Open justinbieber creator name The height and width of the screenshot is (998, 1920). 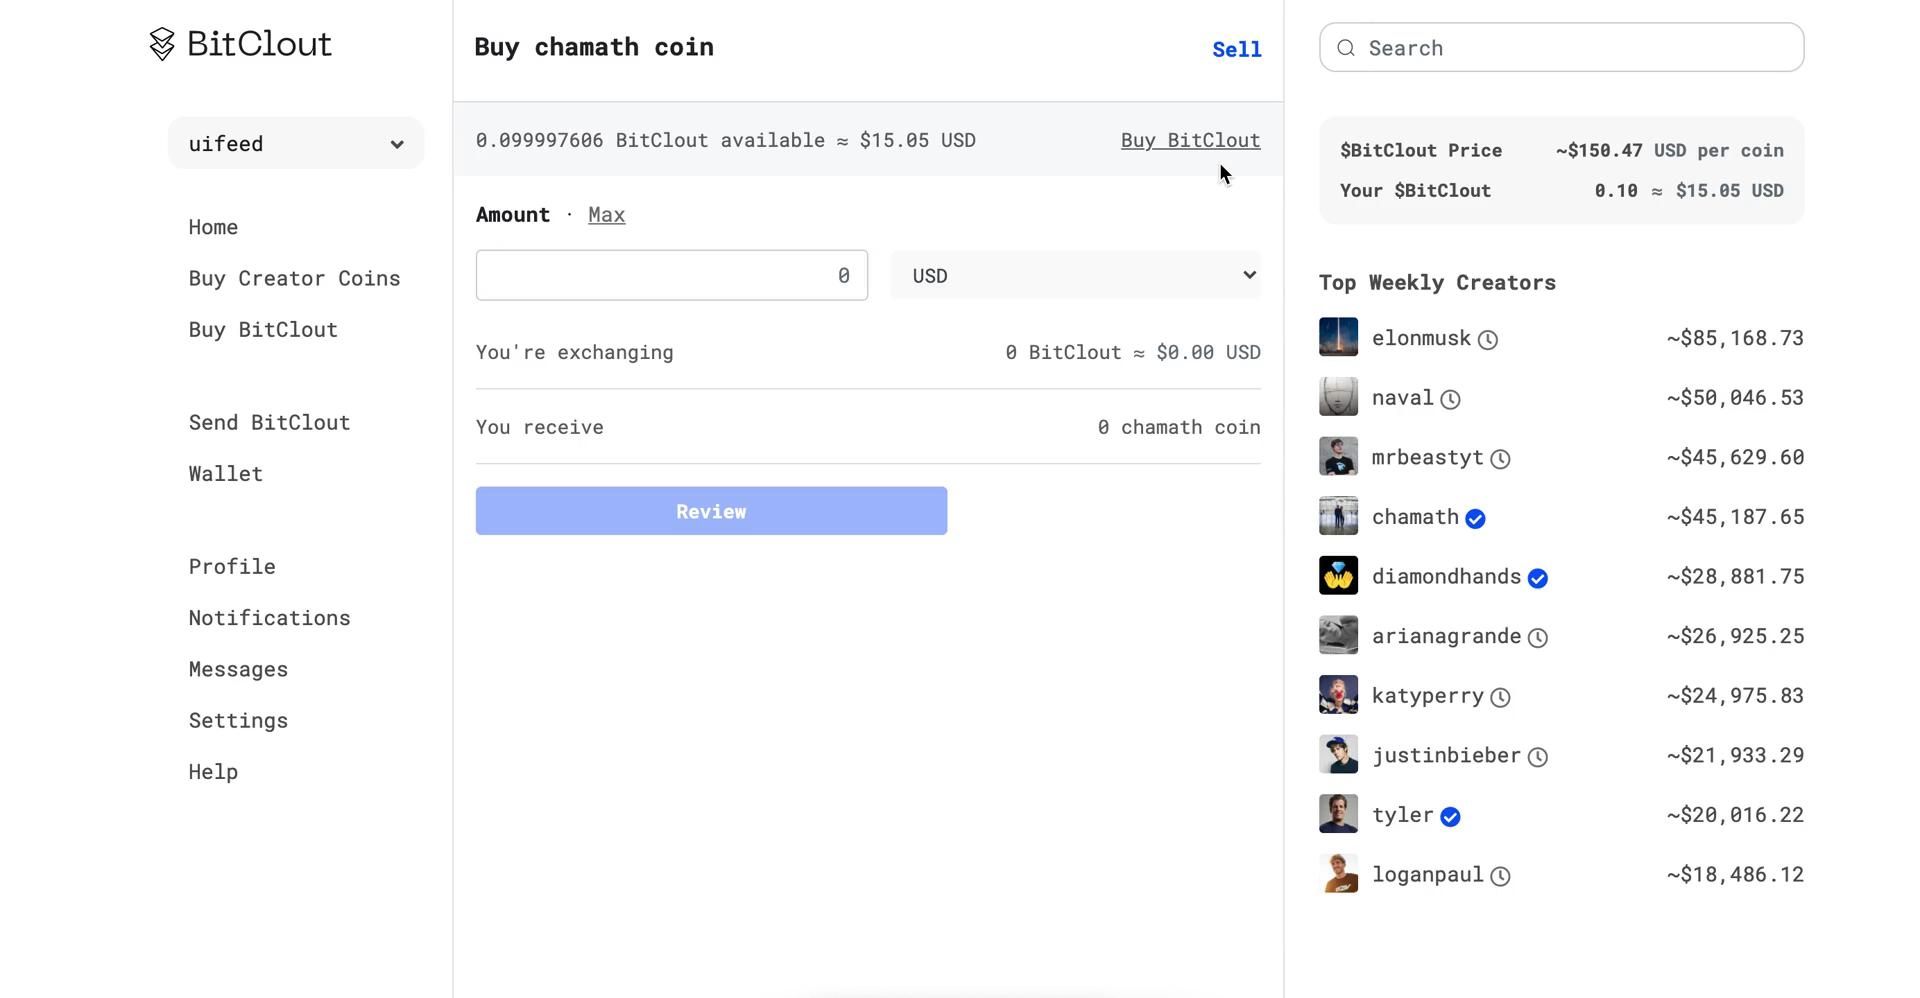[x=1446, y=755]
